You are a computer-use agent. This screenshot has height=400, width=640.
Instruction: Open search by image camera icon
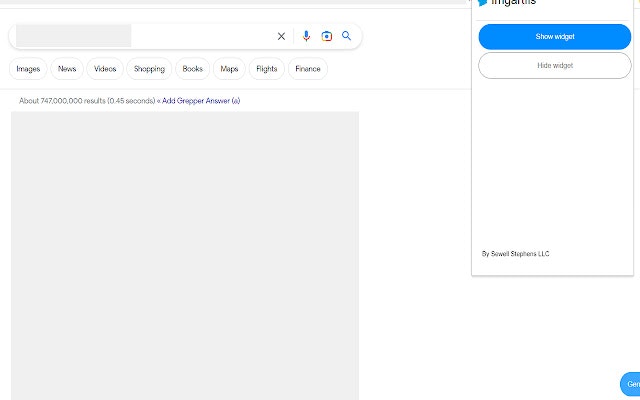pos(327,36)
